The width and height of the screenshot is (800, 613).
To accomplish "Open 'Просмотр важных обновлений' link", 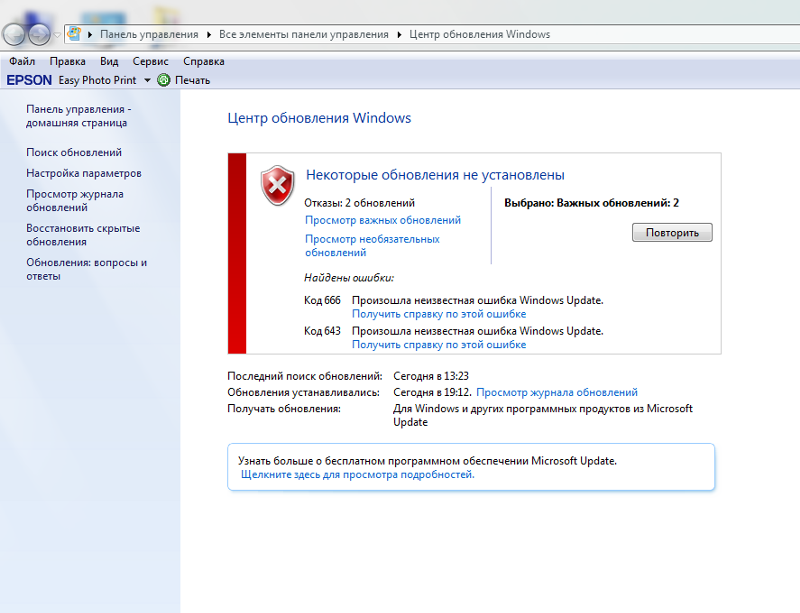I will click(383, 220).
